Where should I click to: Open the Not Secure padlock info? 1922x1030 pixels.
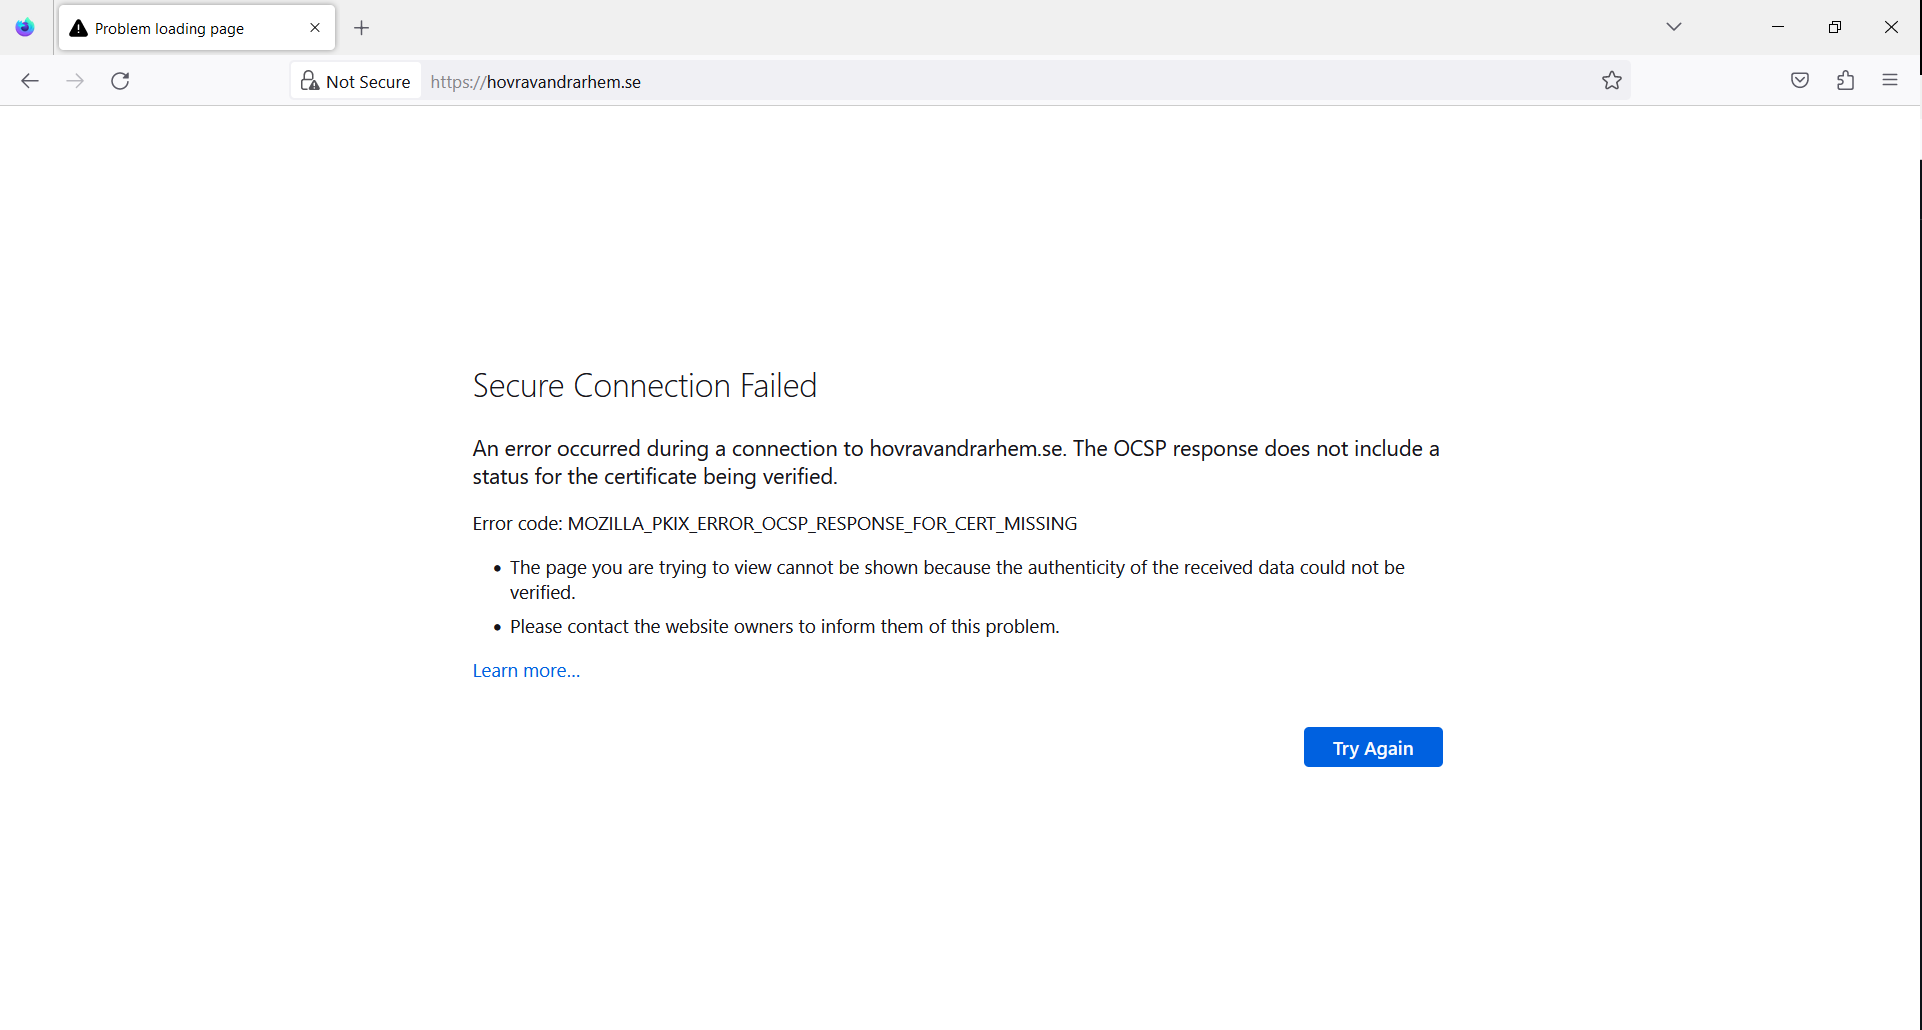309,80
